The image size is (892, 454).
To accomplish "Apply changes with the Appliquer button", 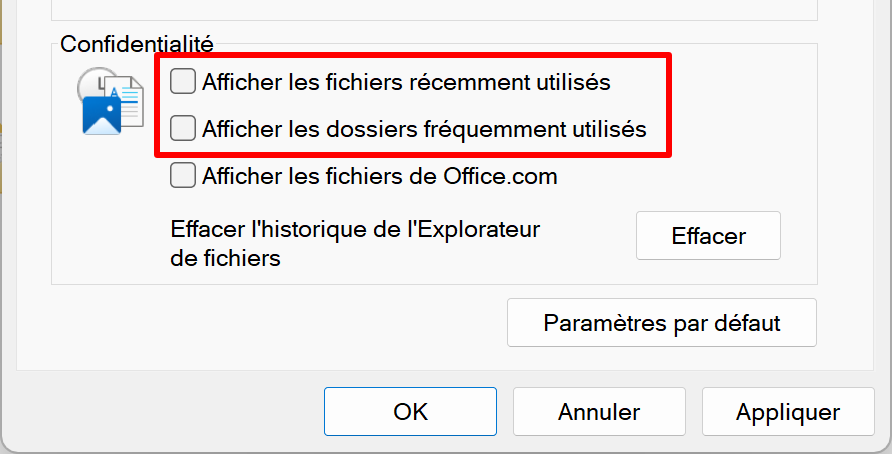I will coord(788,411).
